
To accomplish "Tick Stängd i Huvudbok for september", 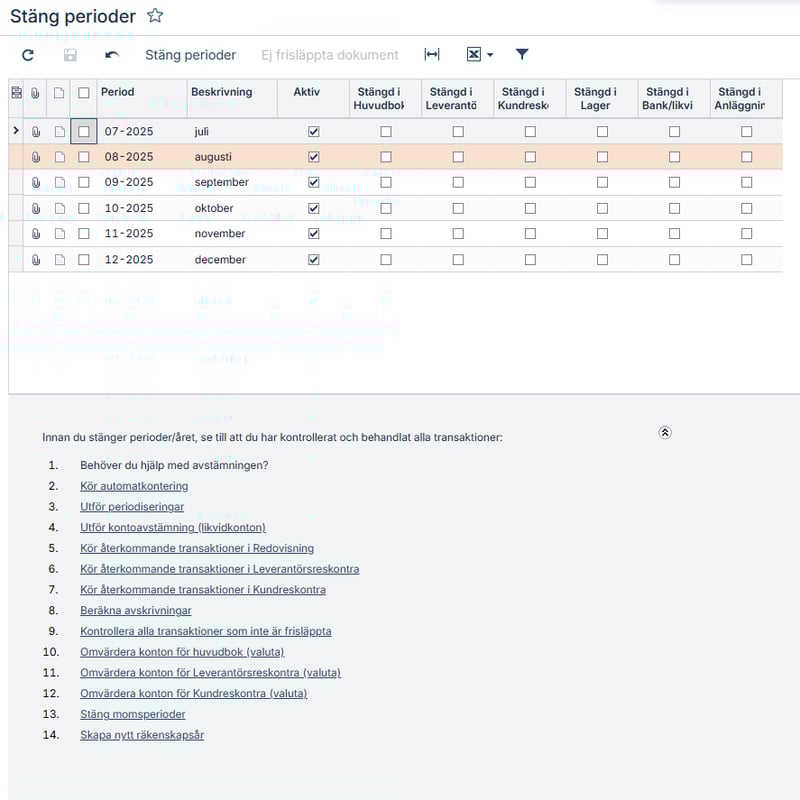I will pyautogui.click(x=386, y=182).
